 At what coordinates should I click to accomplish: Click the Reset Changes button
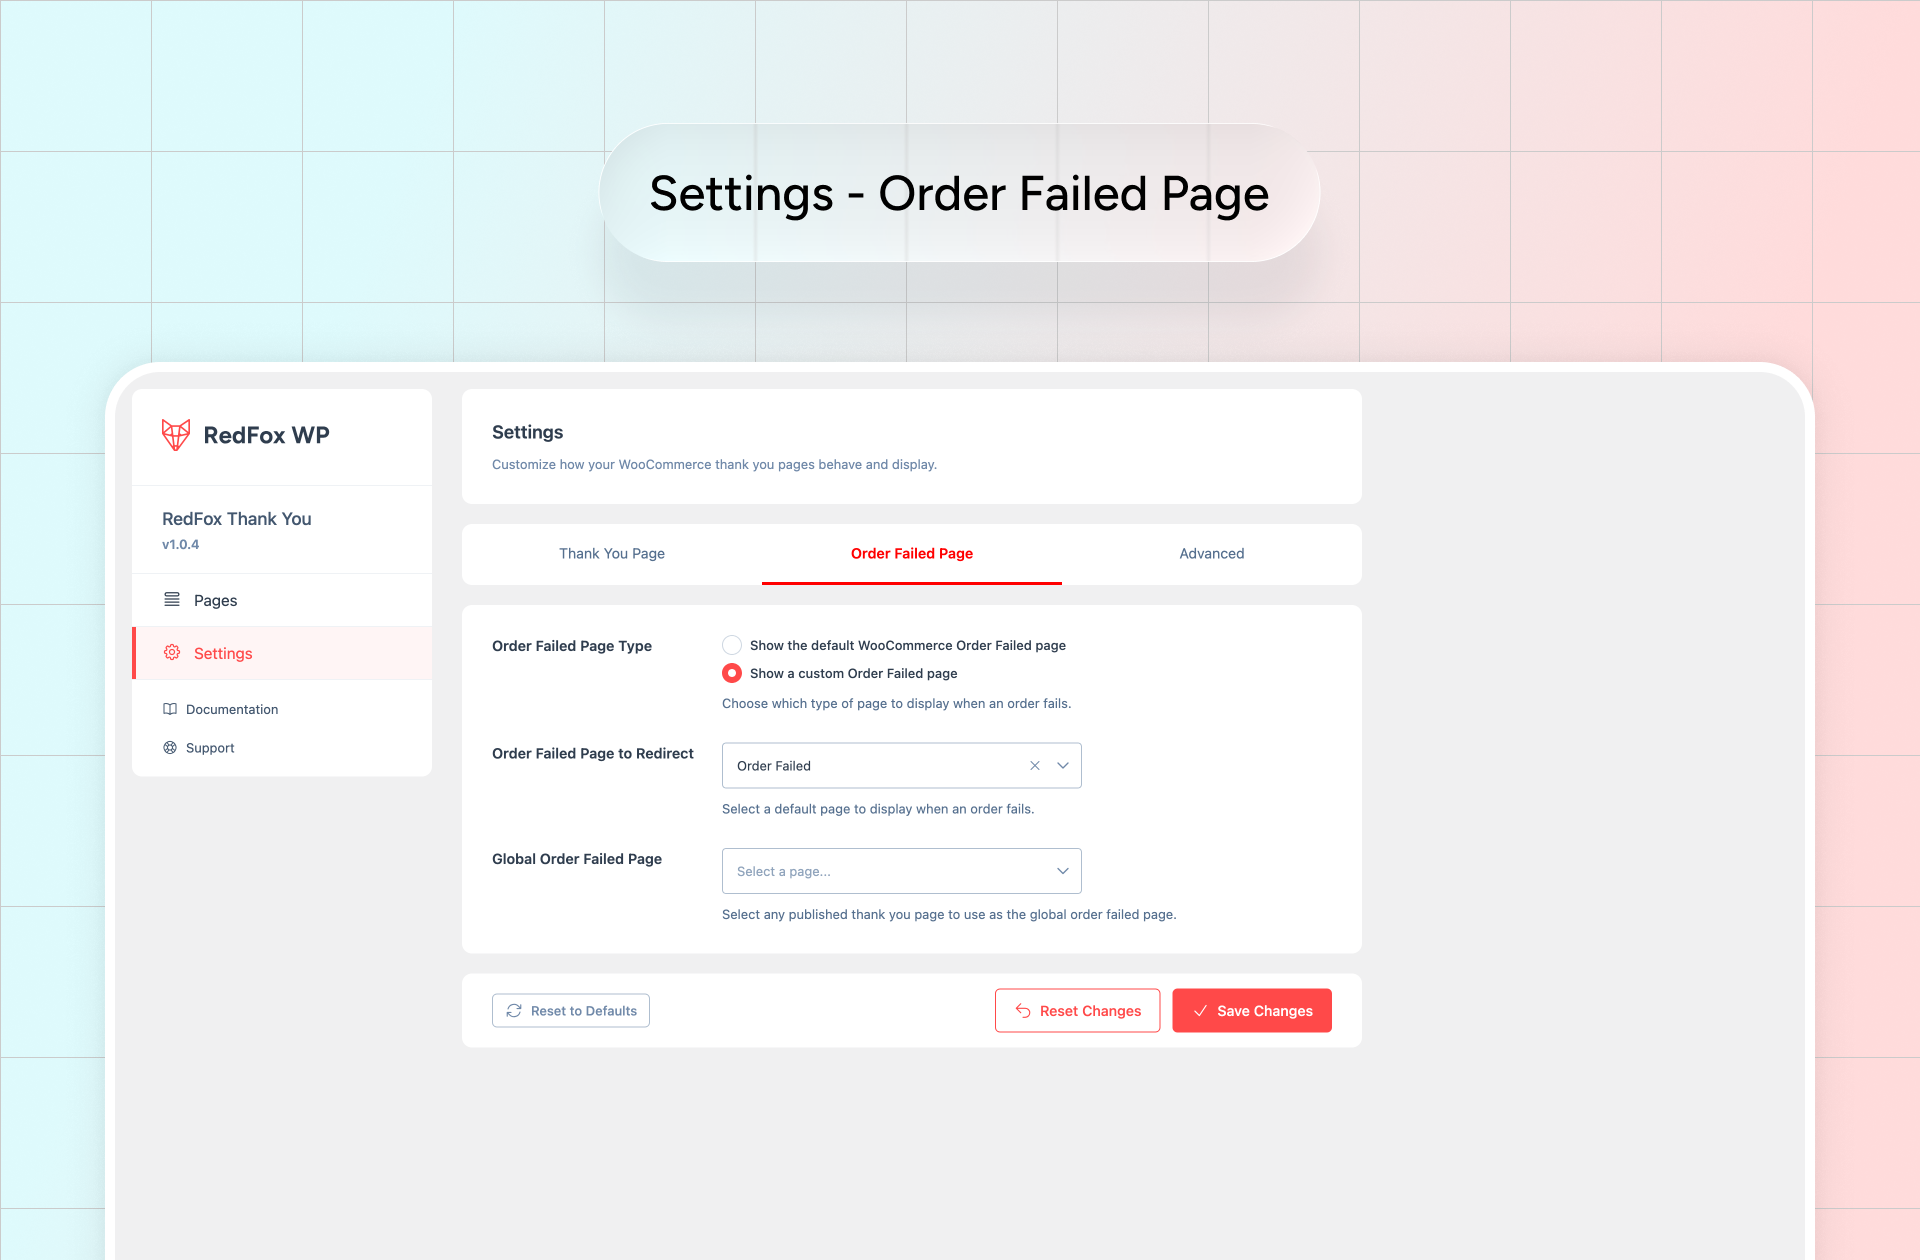coord(1077,1010)
